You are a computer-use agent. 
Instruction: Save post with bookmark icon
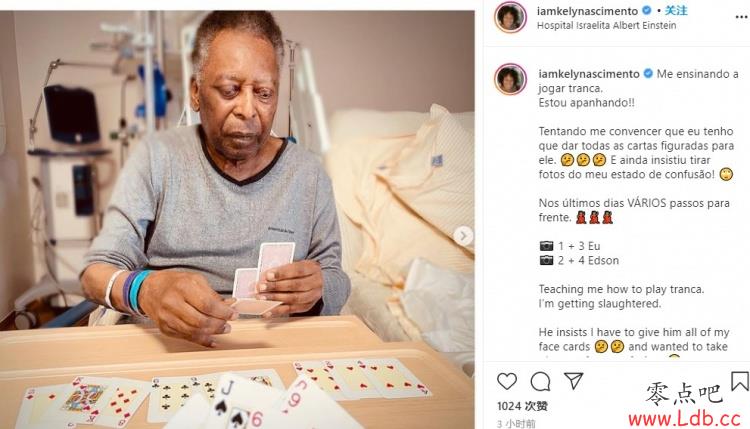pyautogui.click(x=740, y=381)
